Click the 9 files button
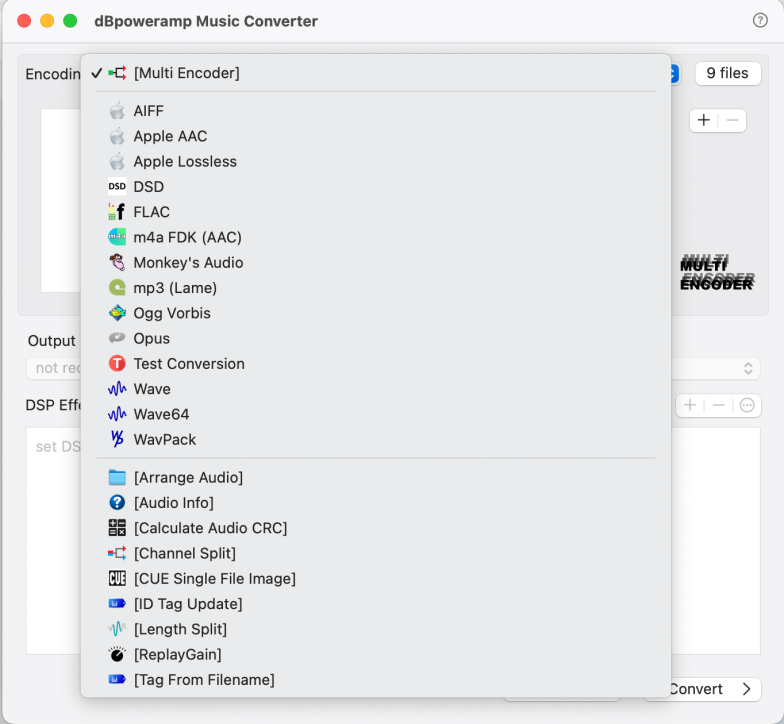The width and height of the screenshot is (784, 724). pyautogui.click(x=728, y=74)
